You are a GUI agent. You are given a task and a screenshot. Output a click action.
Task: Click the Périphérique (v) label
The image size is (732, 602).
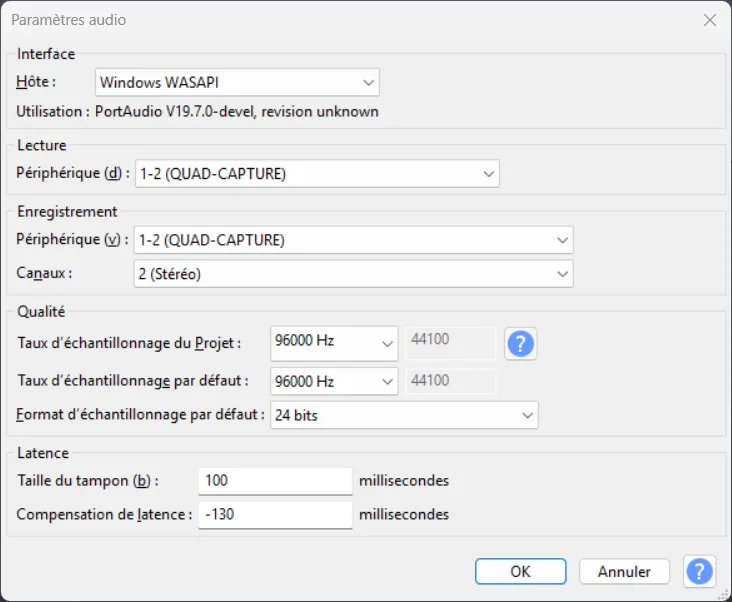click(72, 239)
